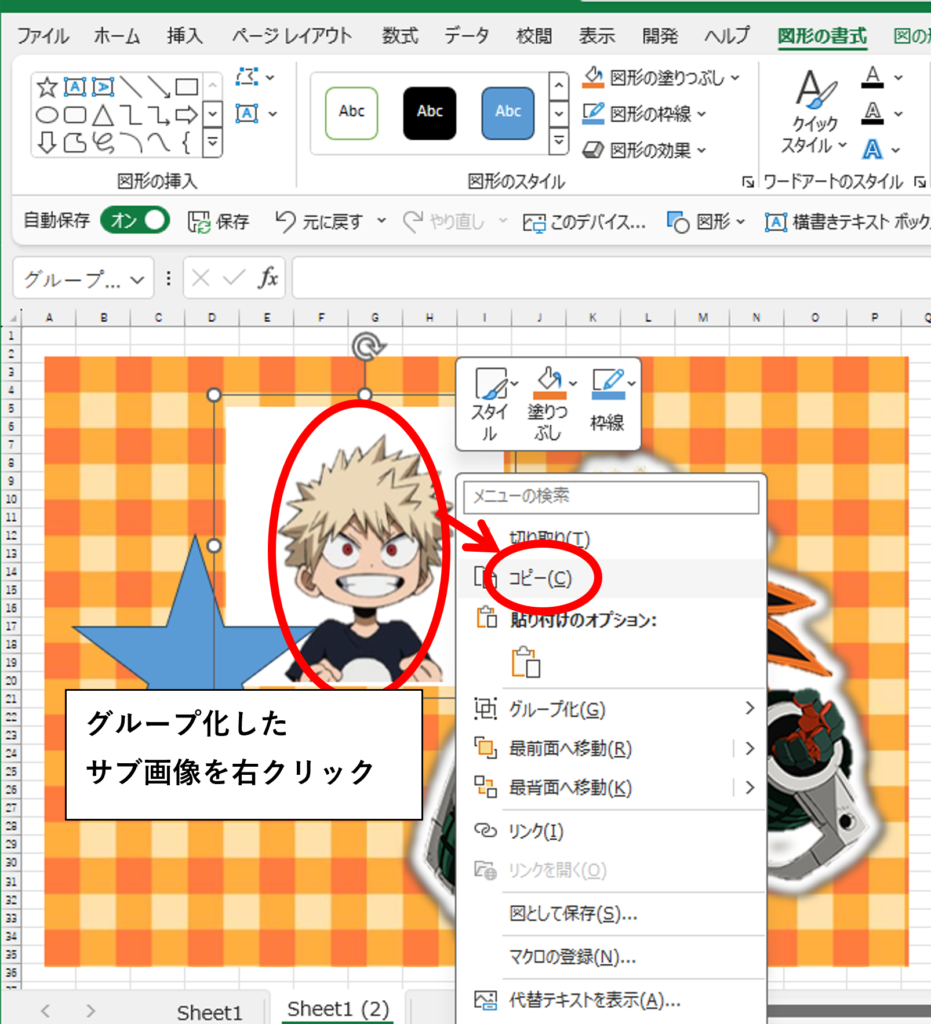The height and width of the screenshot is (1024, 931).
Task: Click the formula fx insert function icon
Action: pyautogui.click(x=268, y=278)
